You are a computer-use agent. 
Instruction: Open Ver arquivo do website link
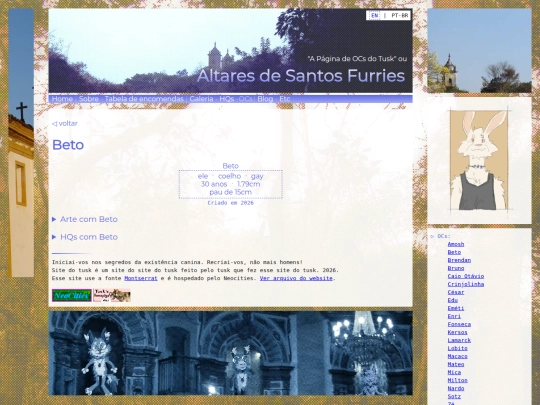tap(296, 278)
